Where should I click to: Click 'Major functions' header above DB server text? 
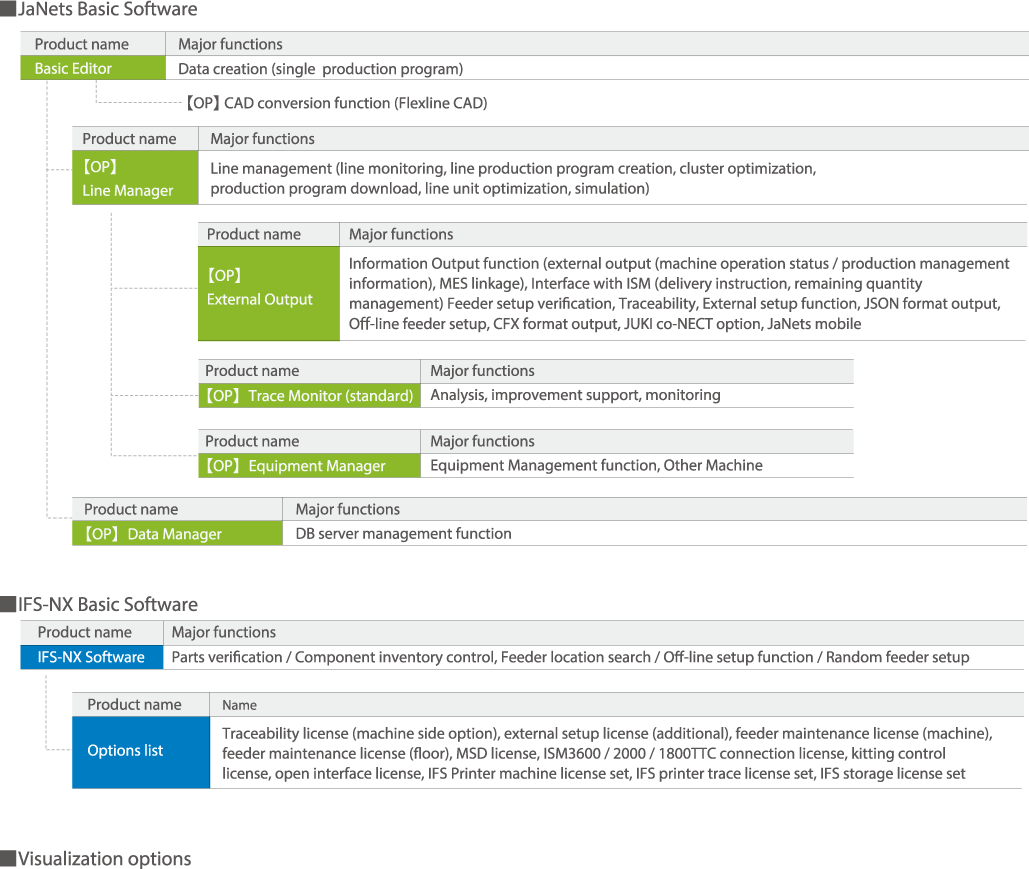348,509
